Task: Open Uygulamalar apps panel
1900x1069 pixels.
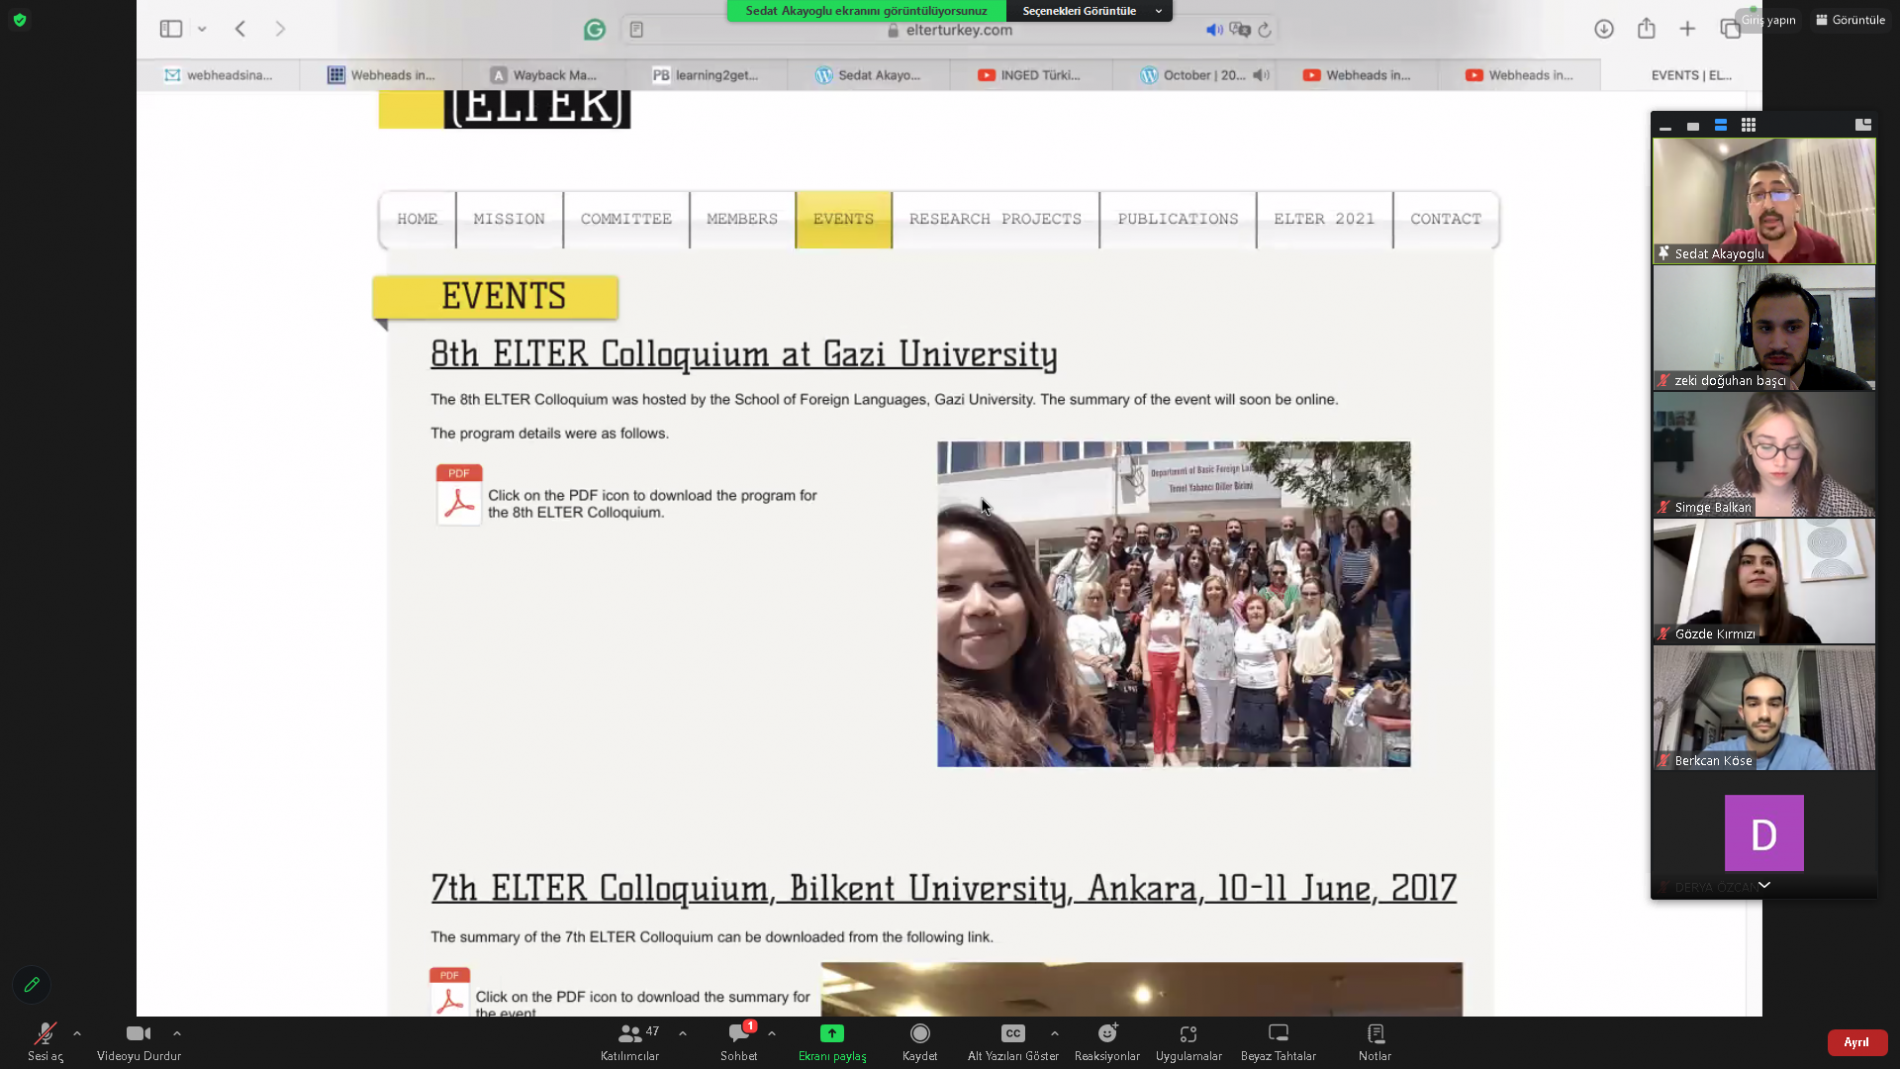Action: (1189, 1041)
